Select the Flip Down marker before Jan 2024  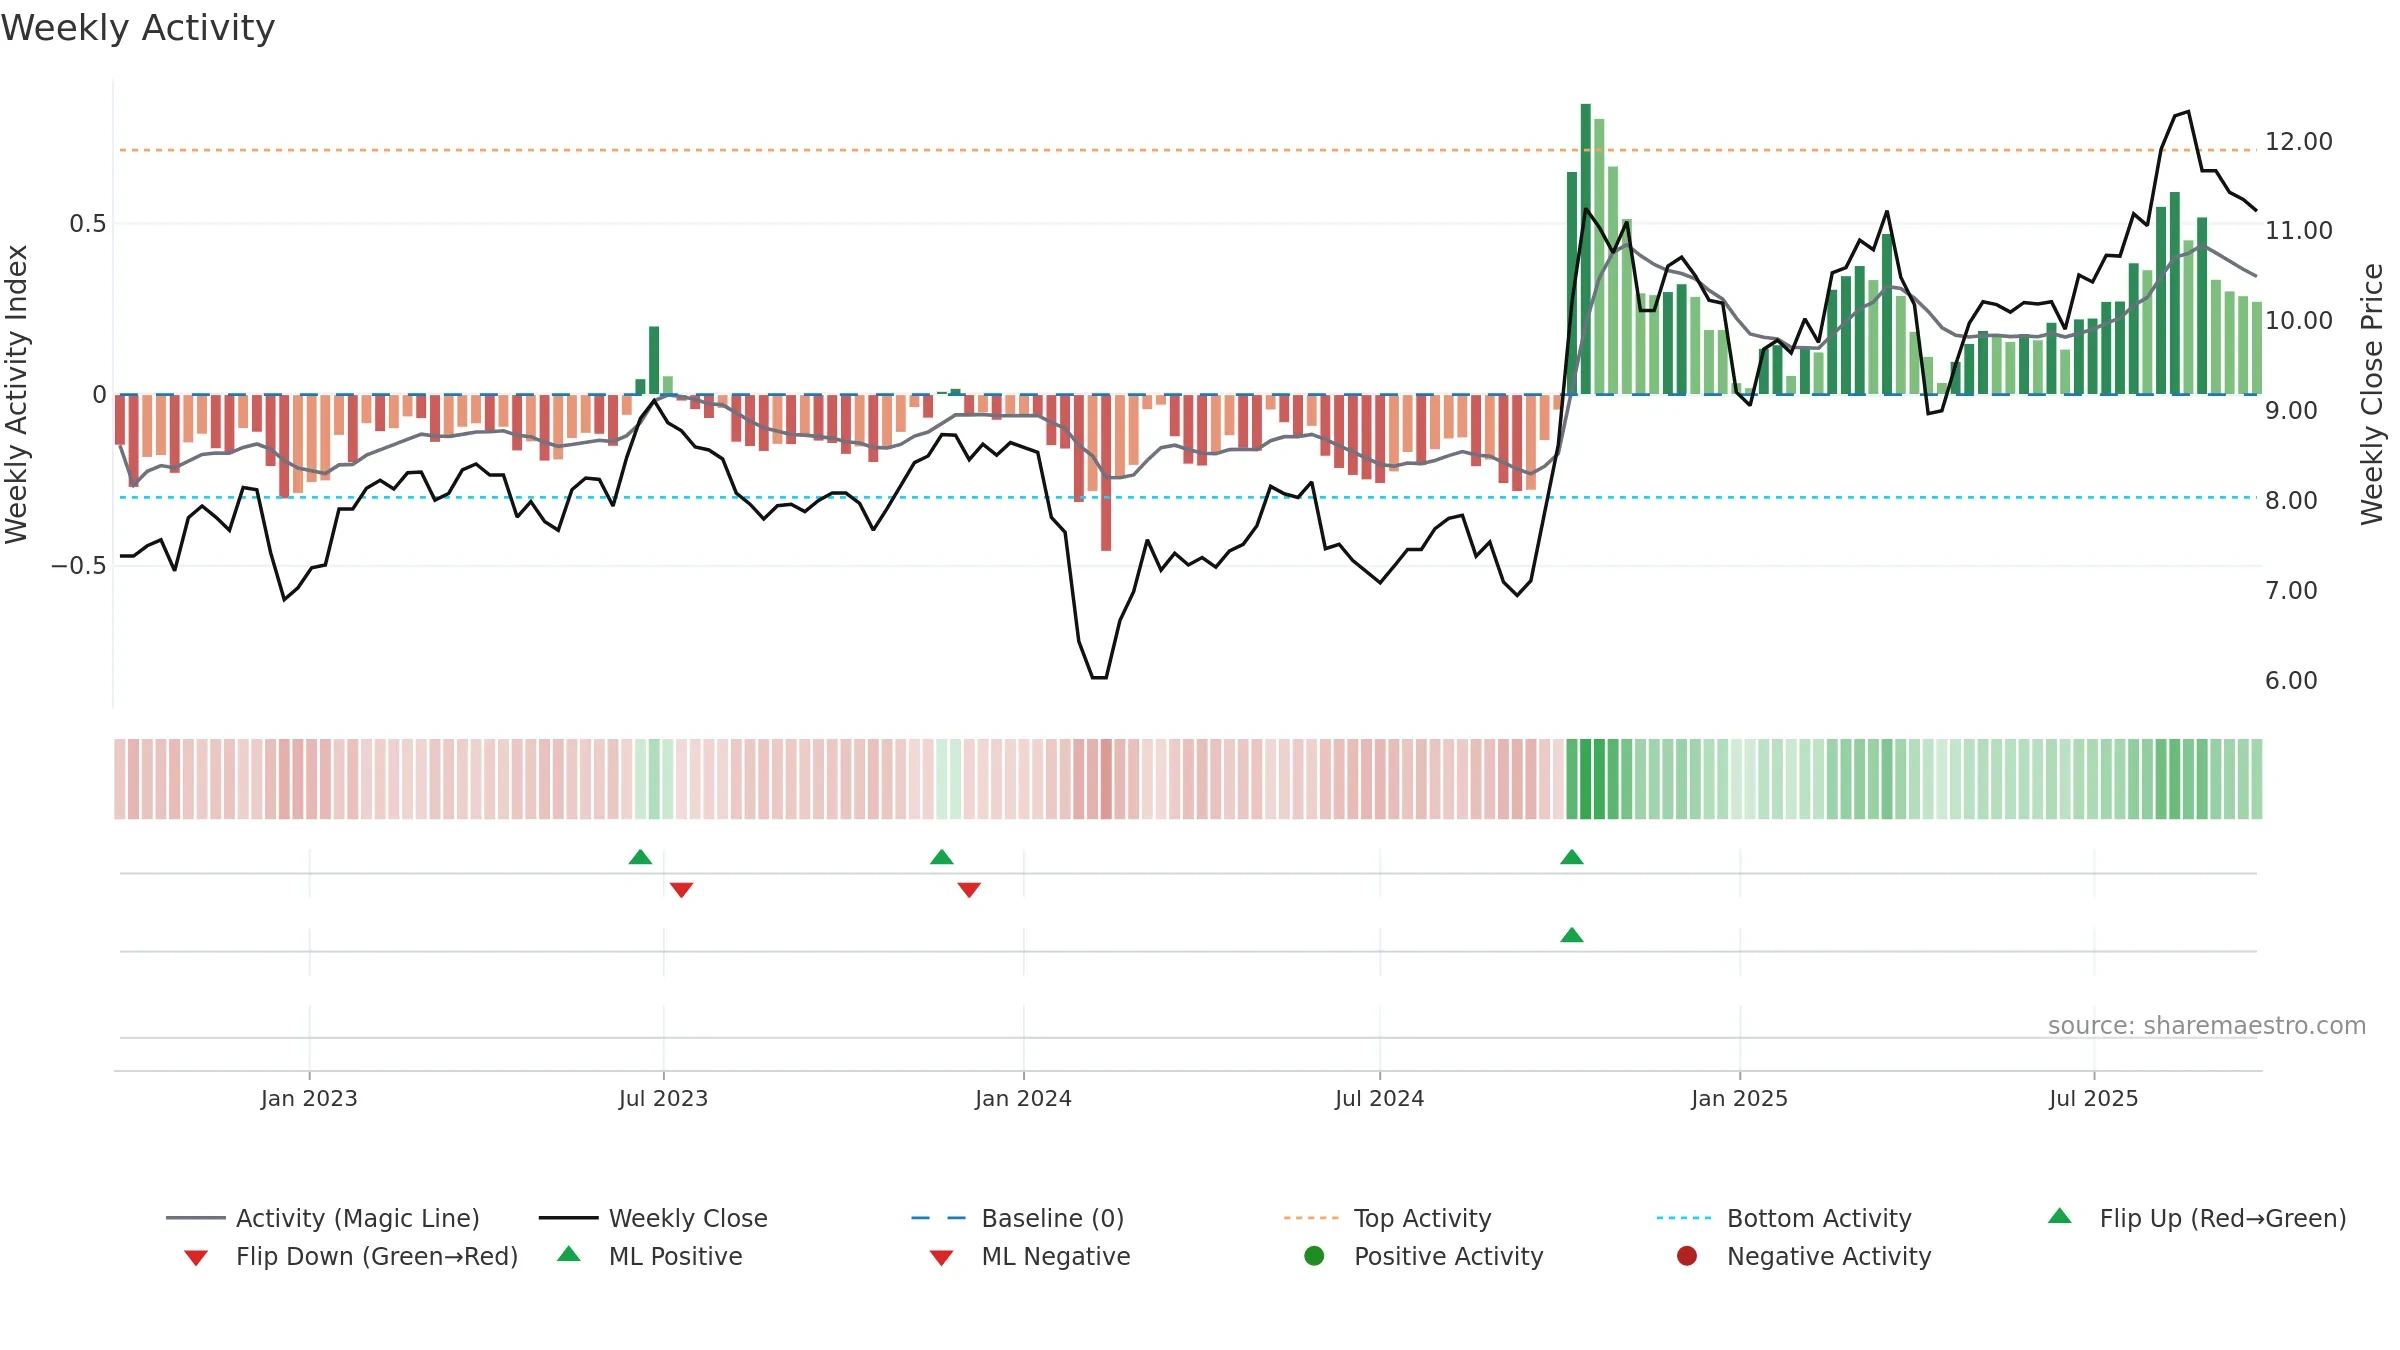969,890
